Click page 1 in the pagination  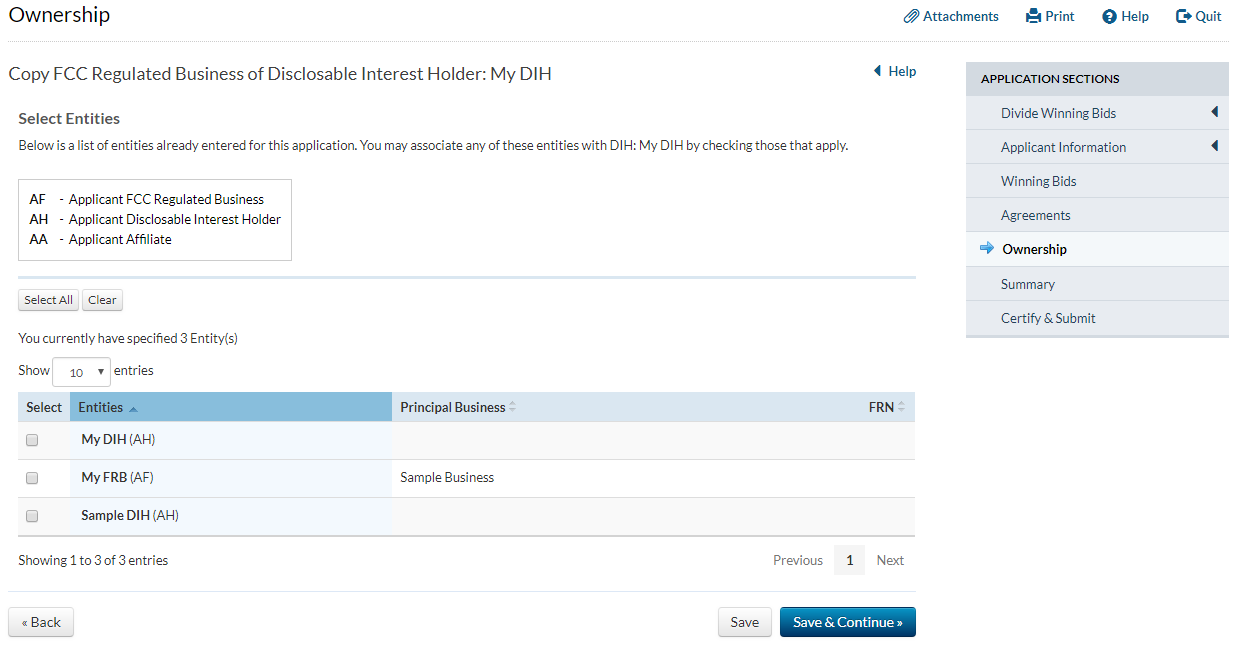[x=849, y=560]
